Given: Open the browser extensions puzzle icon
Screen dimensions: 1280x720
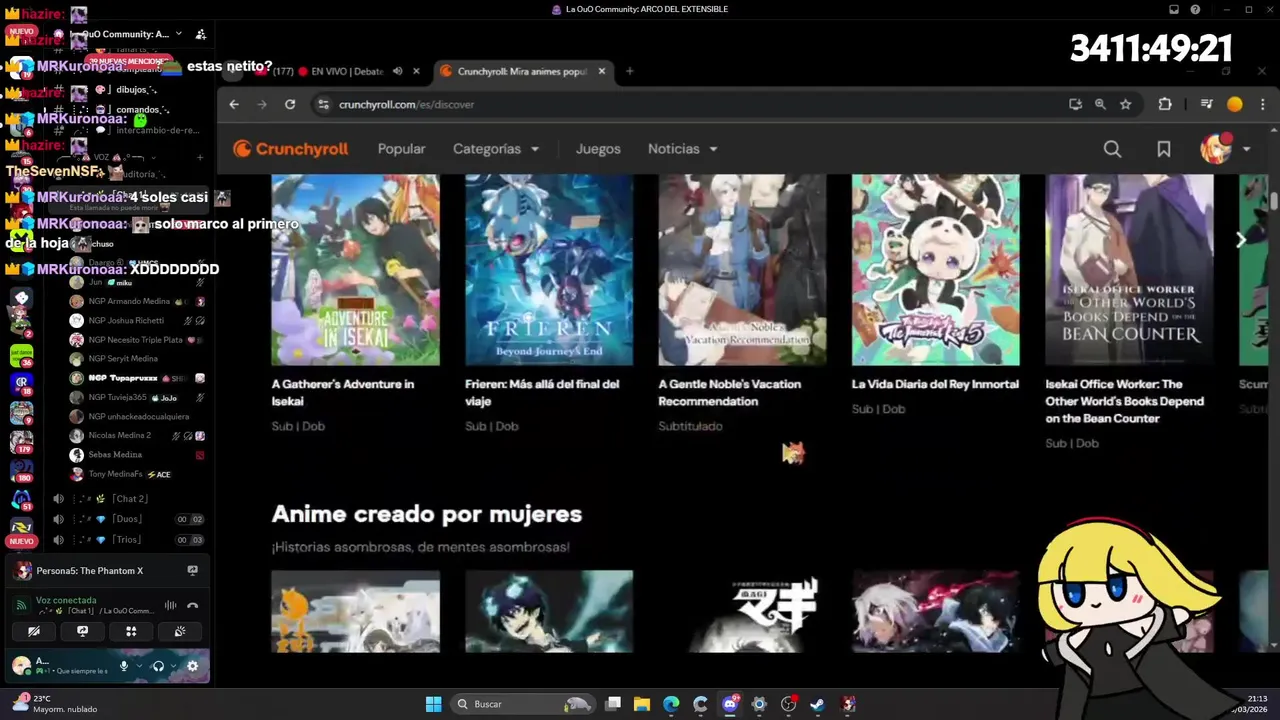Looking at the screenshot, I should (x=1165, y=104).
